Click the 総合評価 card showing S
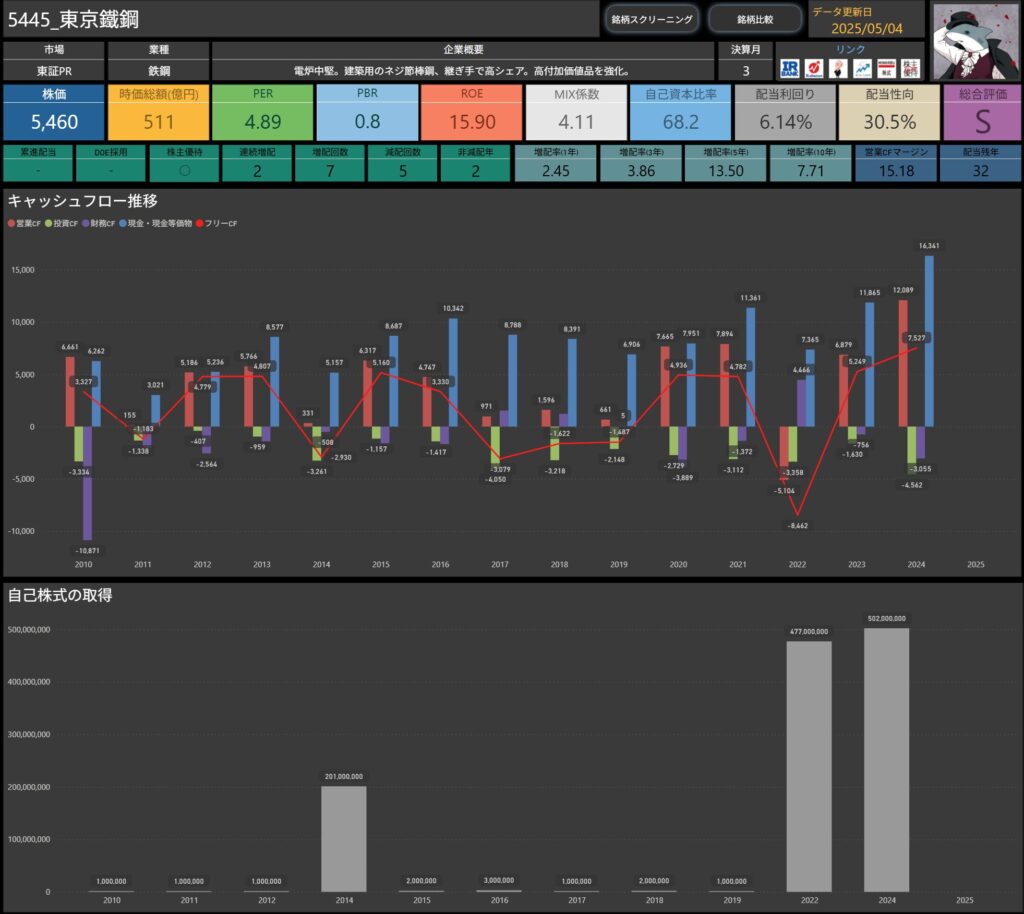1024x914 pixels. (982, 112)
